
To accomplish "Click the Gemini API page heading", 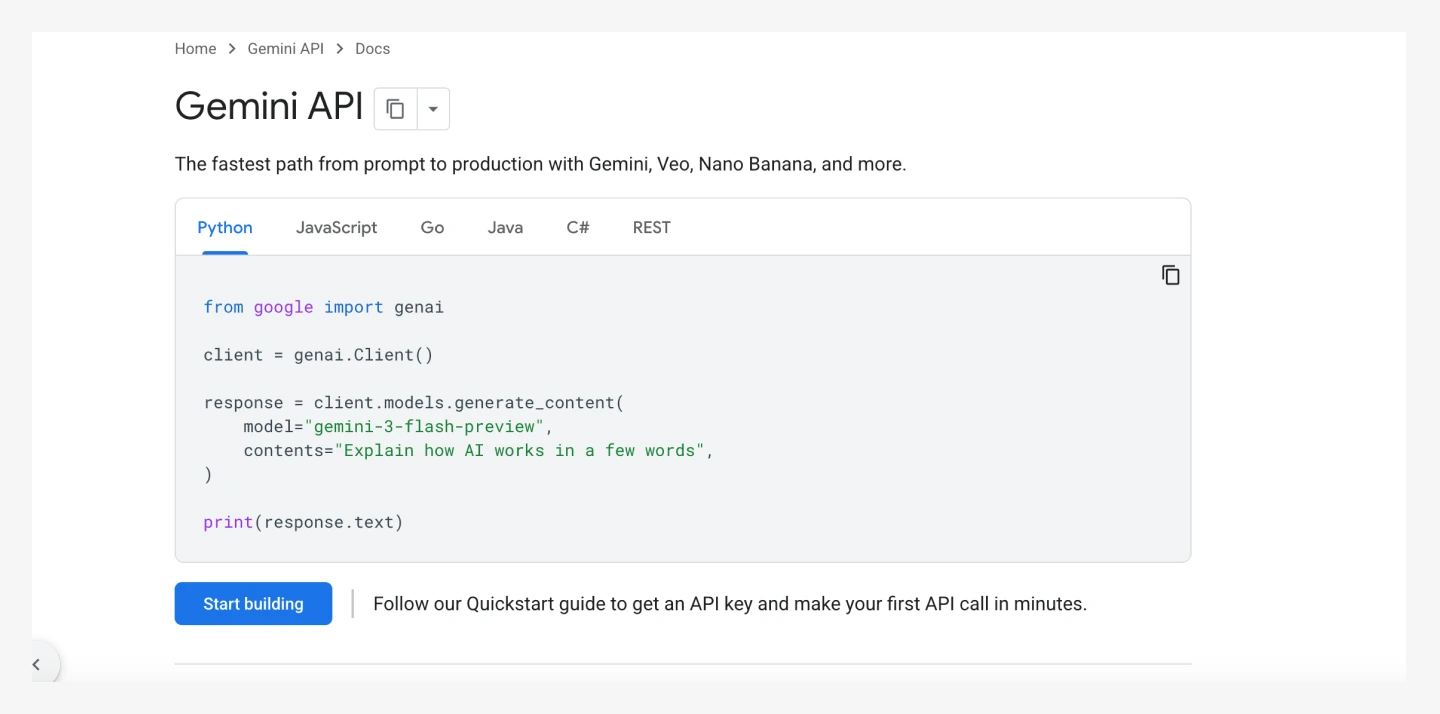I will pyautogui.click(x=269, y=106).
